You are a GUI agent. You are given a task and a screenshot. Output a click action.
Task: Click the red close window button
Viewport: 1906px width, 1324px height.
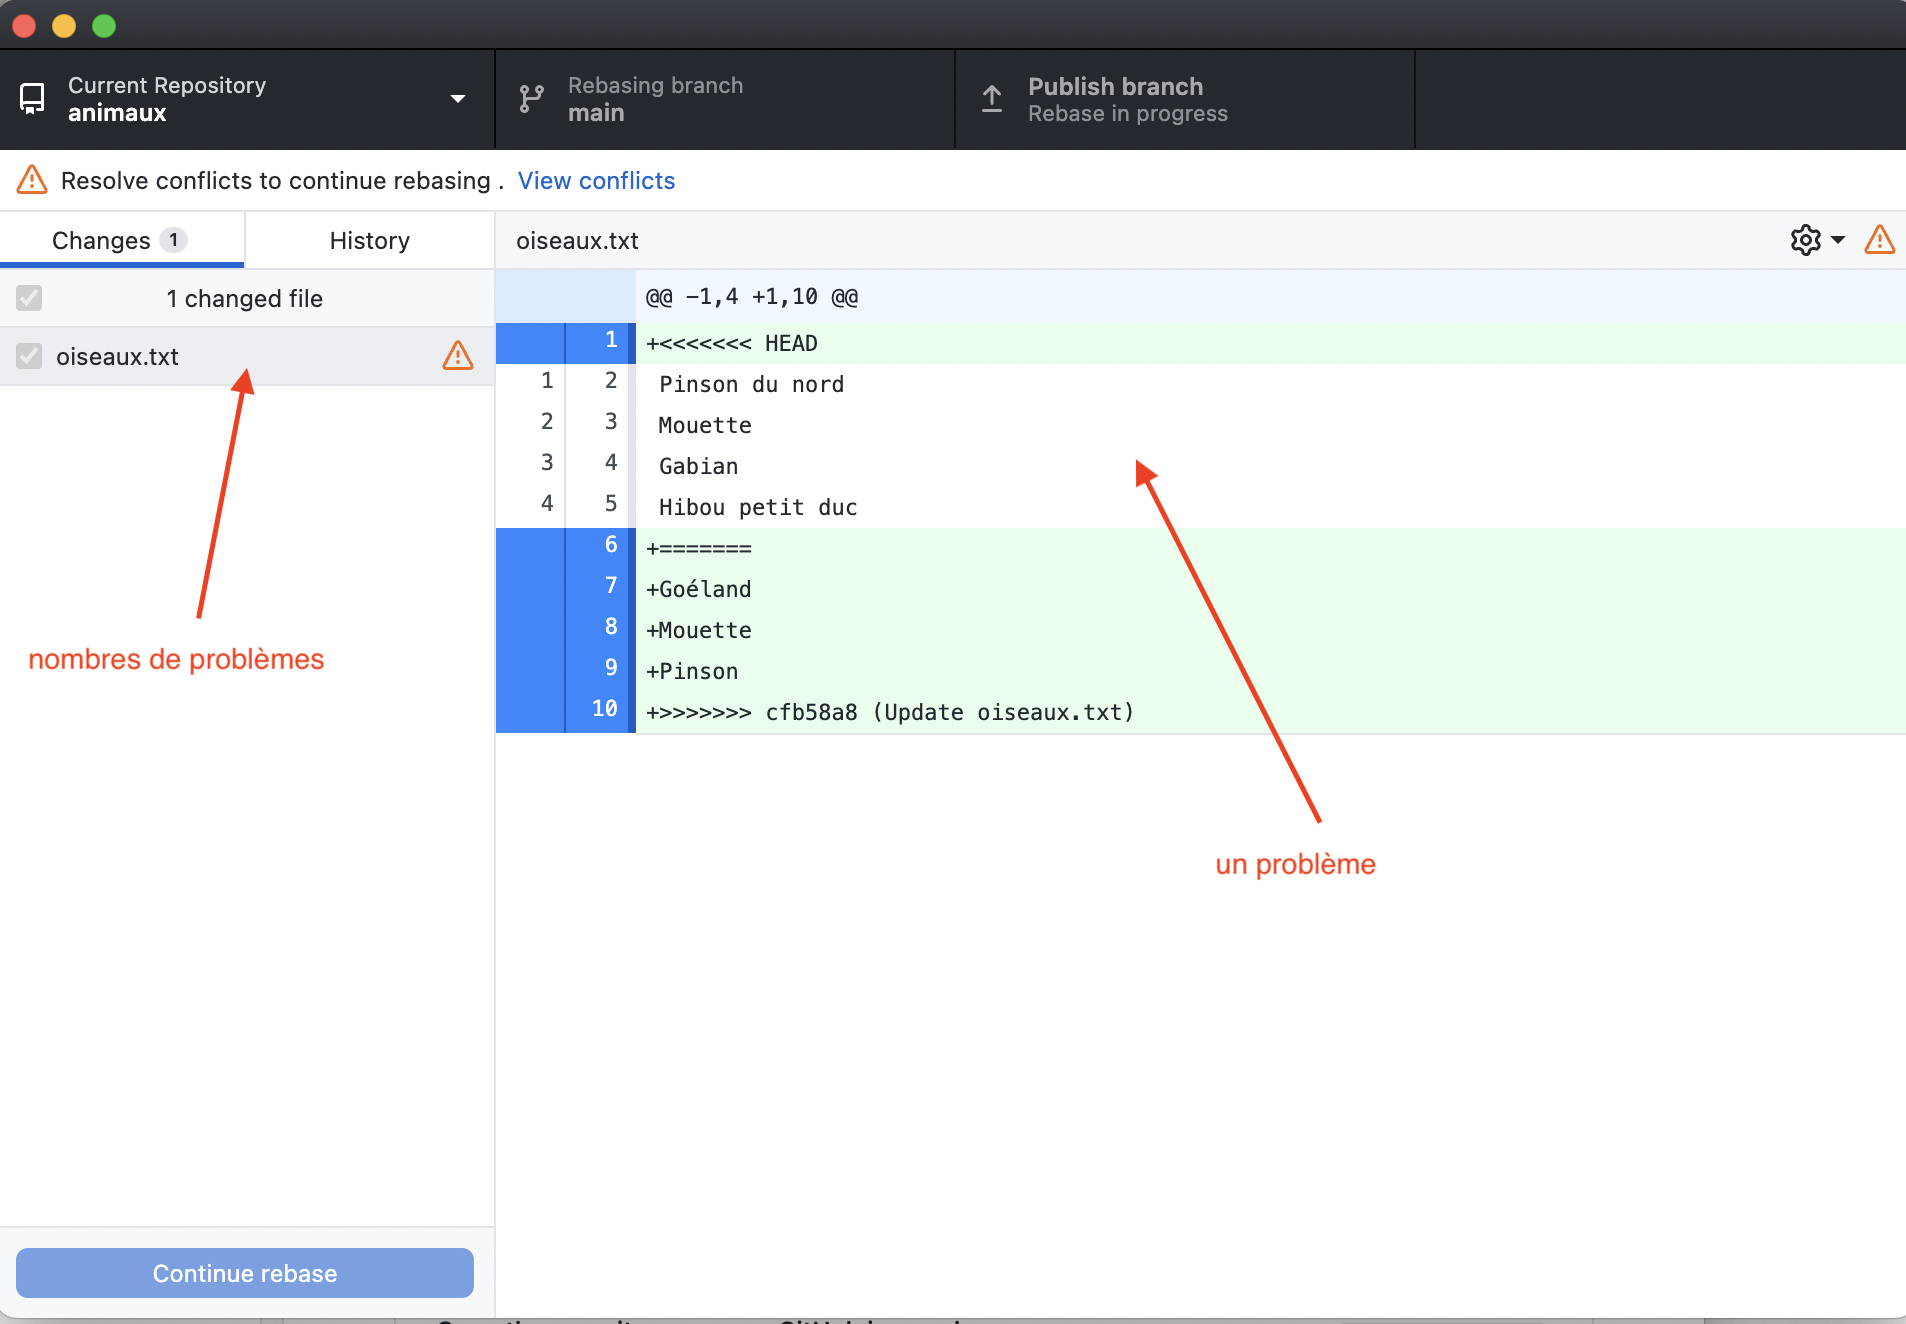(x=24, y=25)
